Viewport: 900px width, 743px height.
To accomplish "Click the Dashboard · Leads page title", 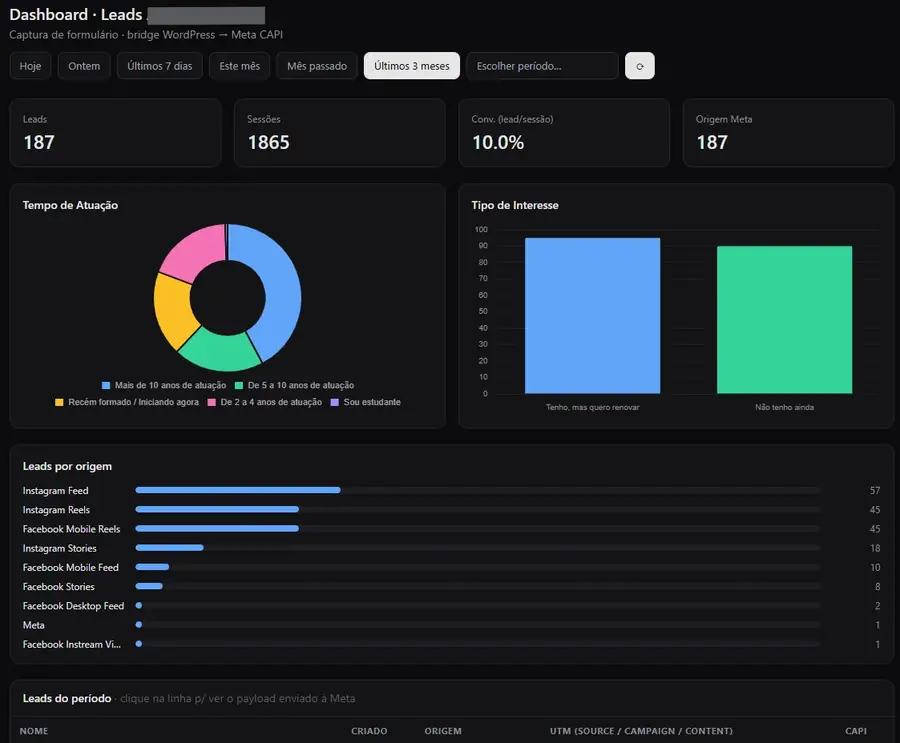I will (x=76, y=14).
